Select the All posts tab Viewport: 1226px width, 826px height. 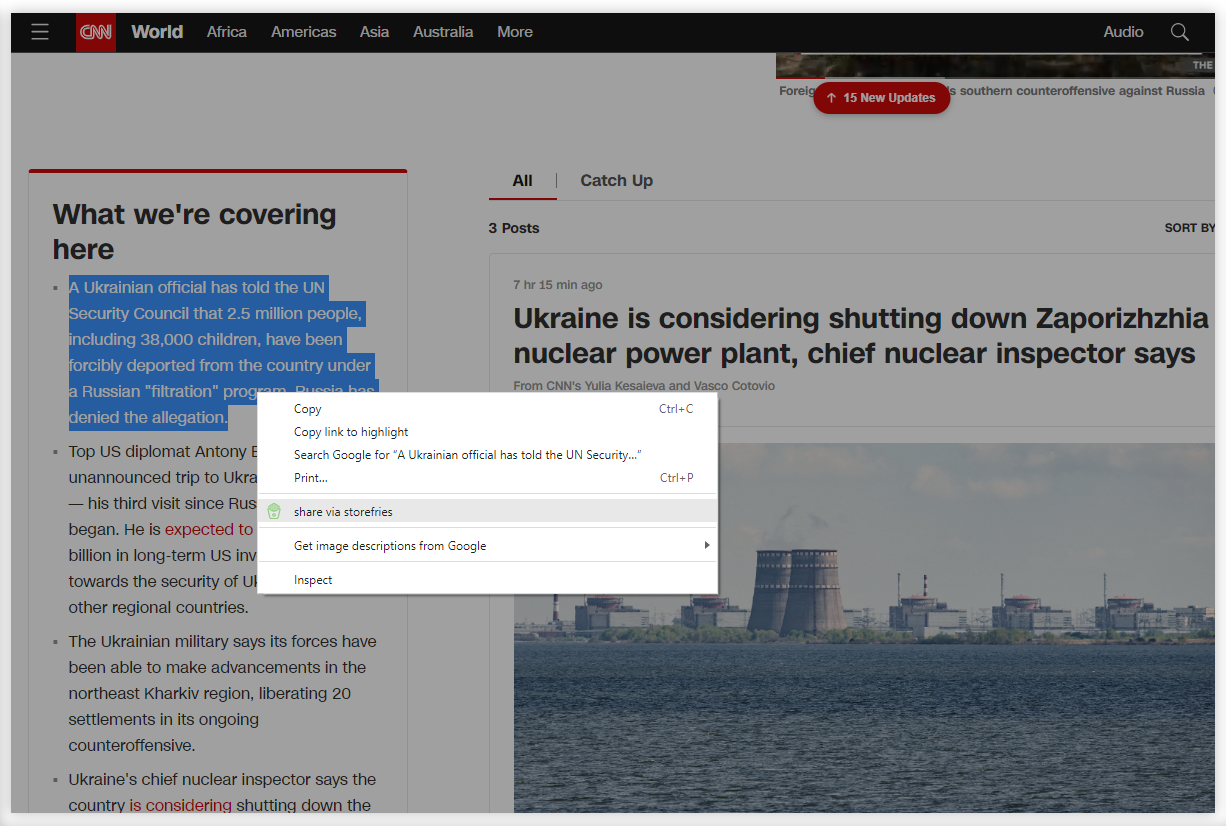(522, 180)
